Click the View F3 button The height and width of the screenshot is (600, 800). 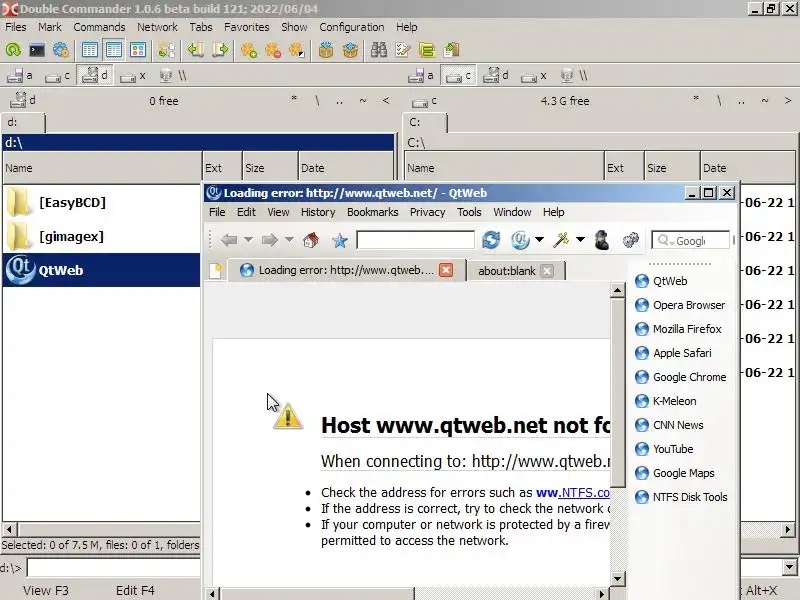point(45,590)
